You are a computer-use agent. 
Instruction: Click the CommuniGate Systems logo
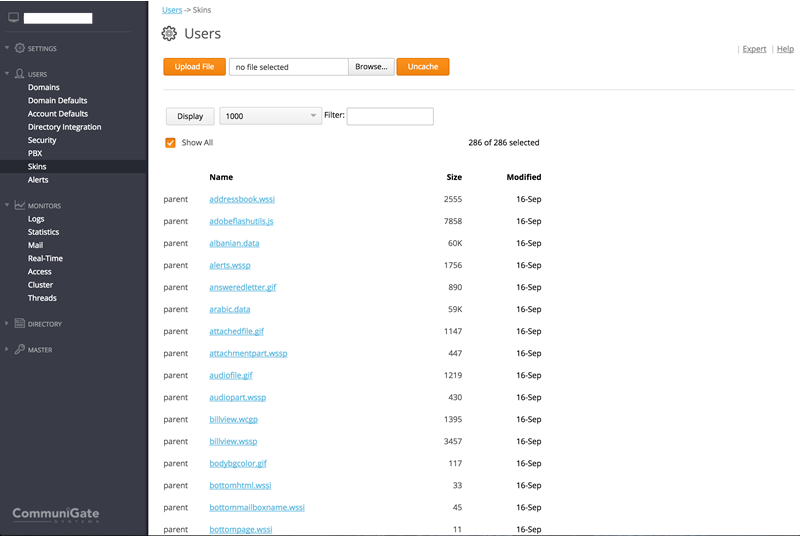point(56,515)
